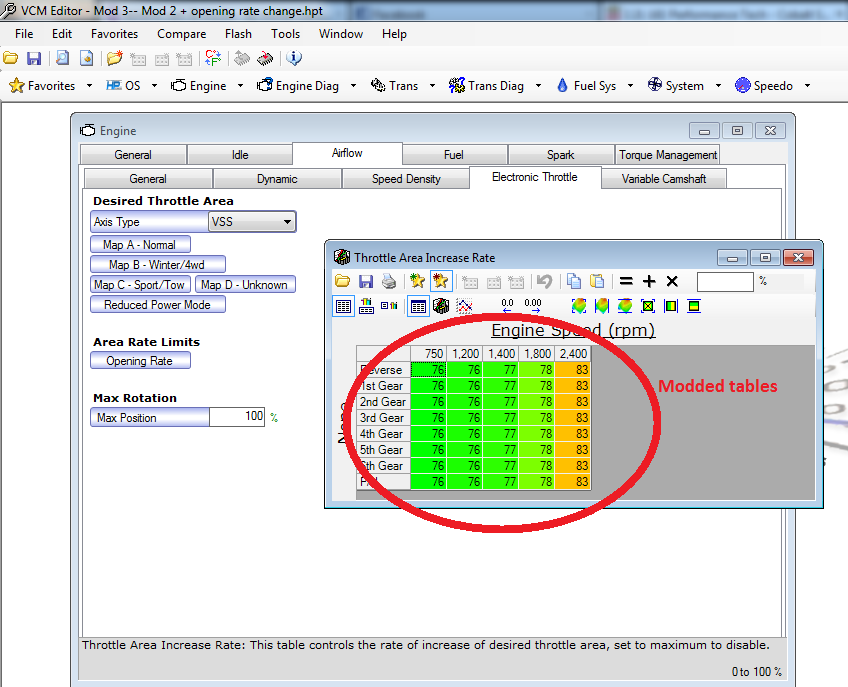This screenshot has height=687, width=848.
Task: Click the plus (add value) icon
Action: [649, 281]
